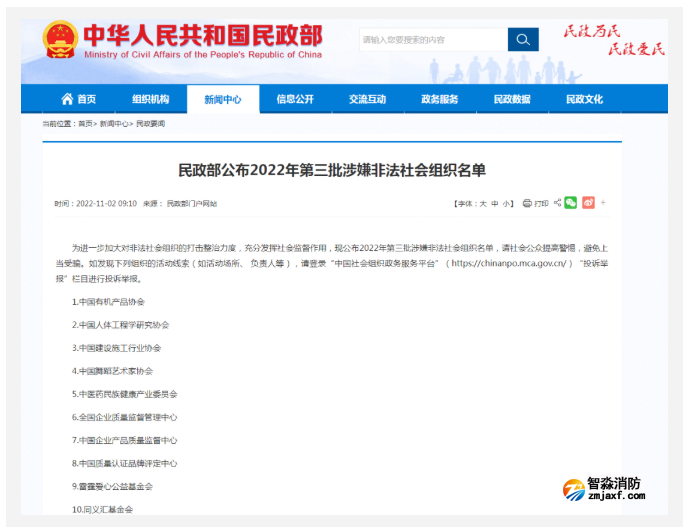
Task: Click the search keyword input field
Action: (432, 40)
